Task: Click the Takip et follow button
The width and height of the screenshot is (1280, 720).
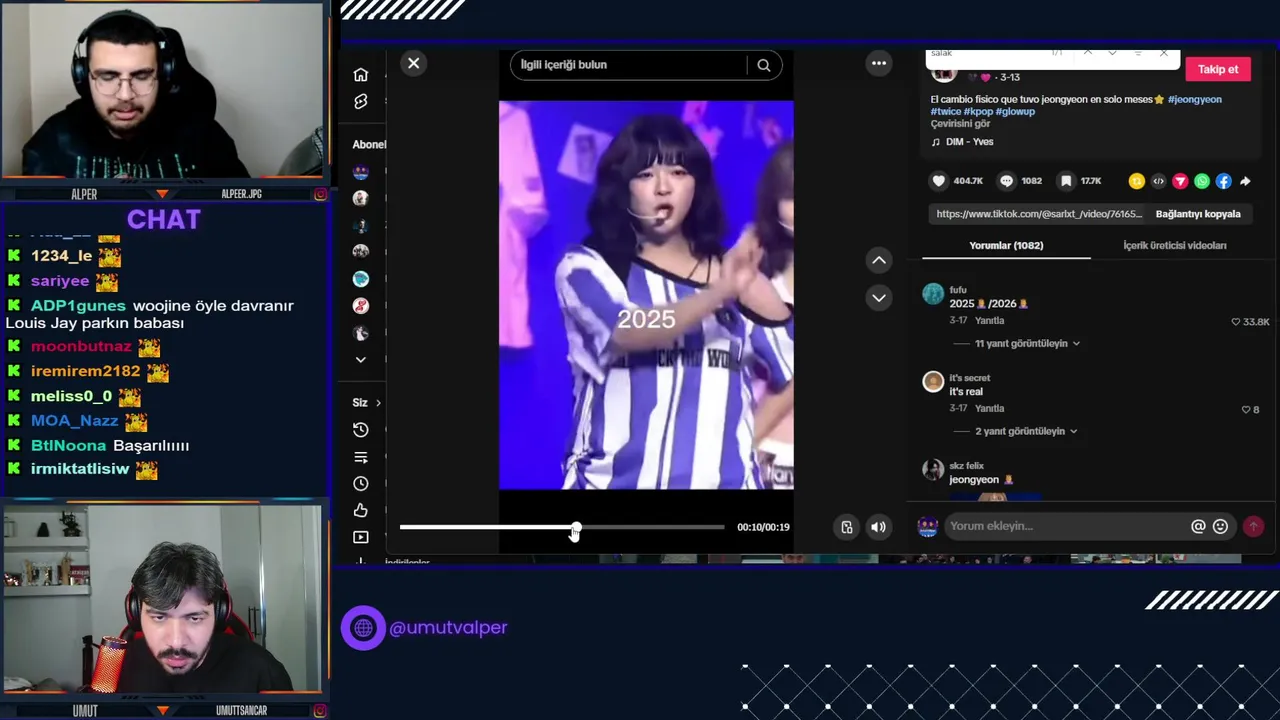Action: tap(1218, 69)
